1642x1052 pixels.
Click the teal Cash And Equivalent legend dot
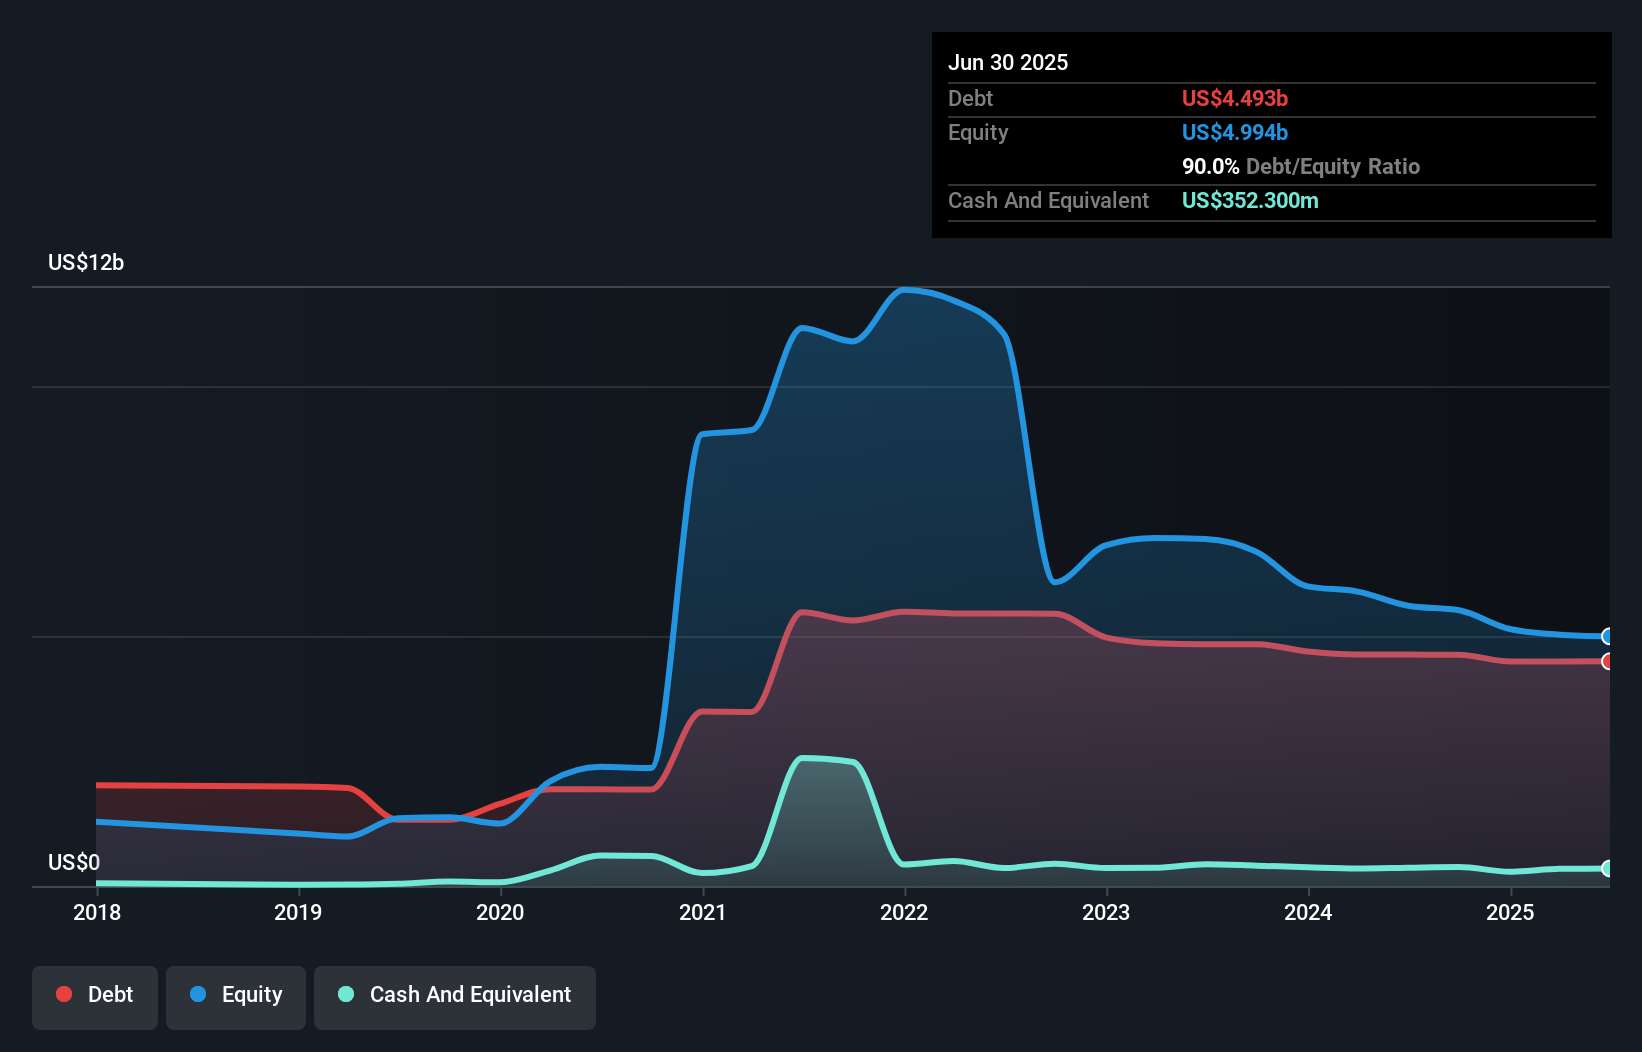(345, 994)
